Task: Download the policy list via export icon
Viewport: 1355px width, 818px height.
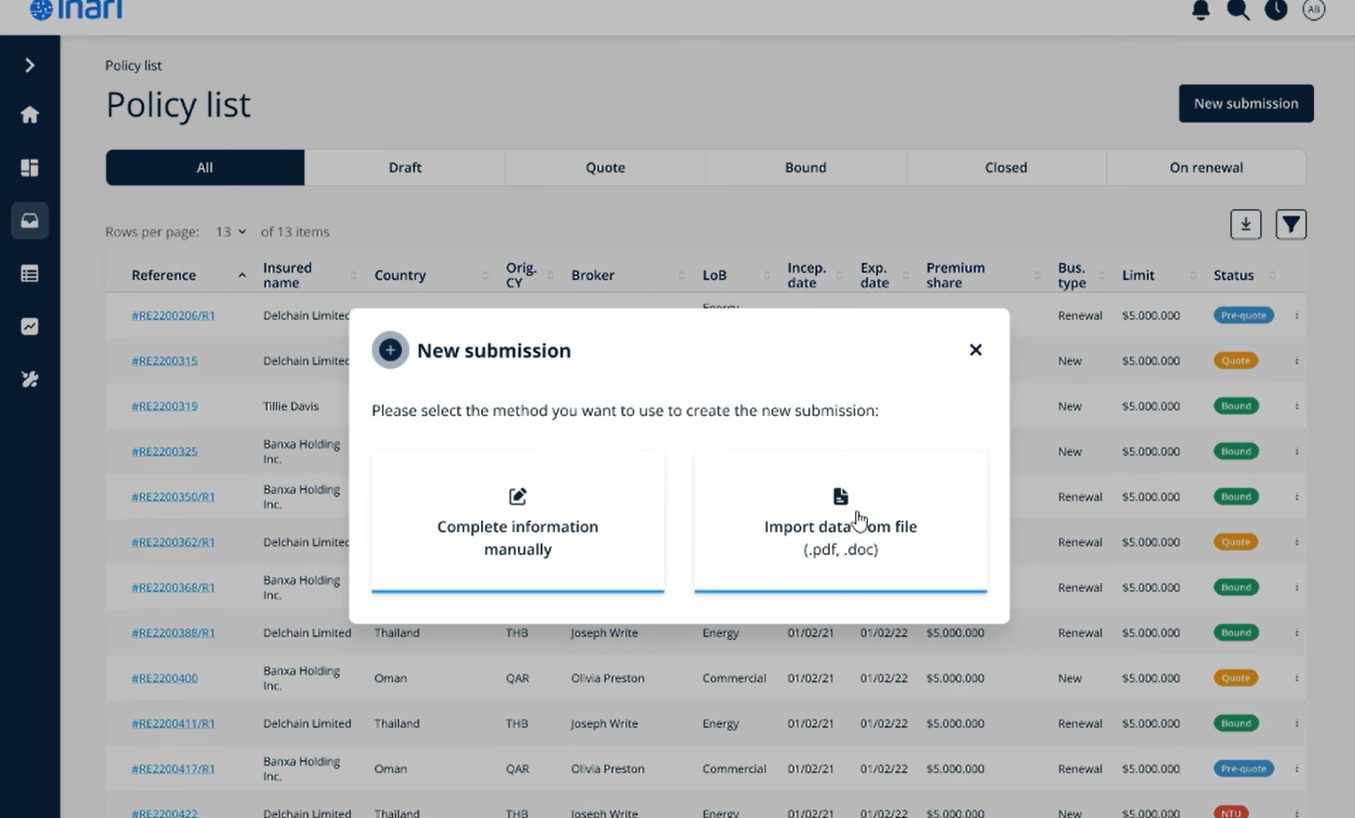Action: (1245, 224)
